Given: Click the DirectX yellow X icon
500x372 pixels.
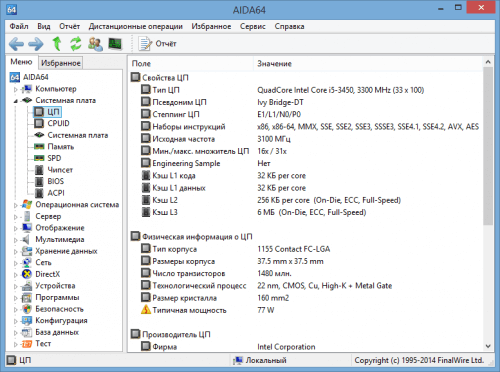Looking at the screenshot, I should point(27,274).
